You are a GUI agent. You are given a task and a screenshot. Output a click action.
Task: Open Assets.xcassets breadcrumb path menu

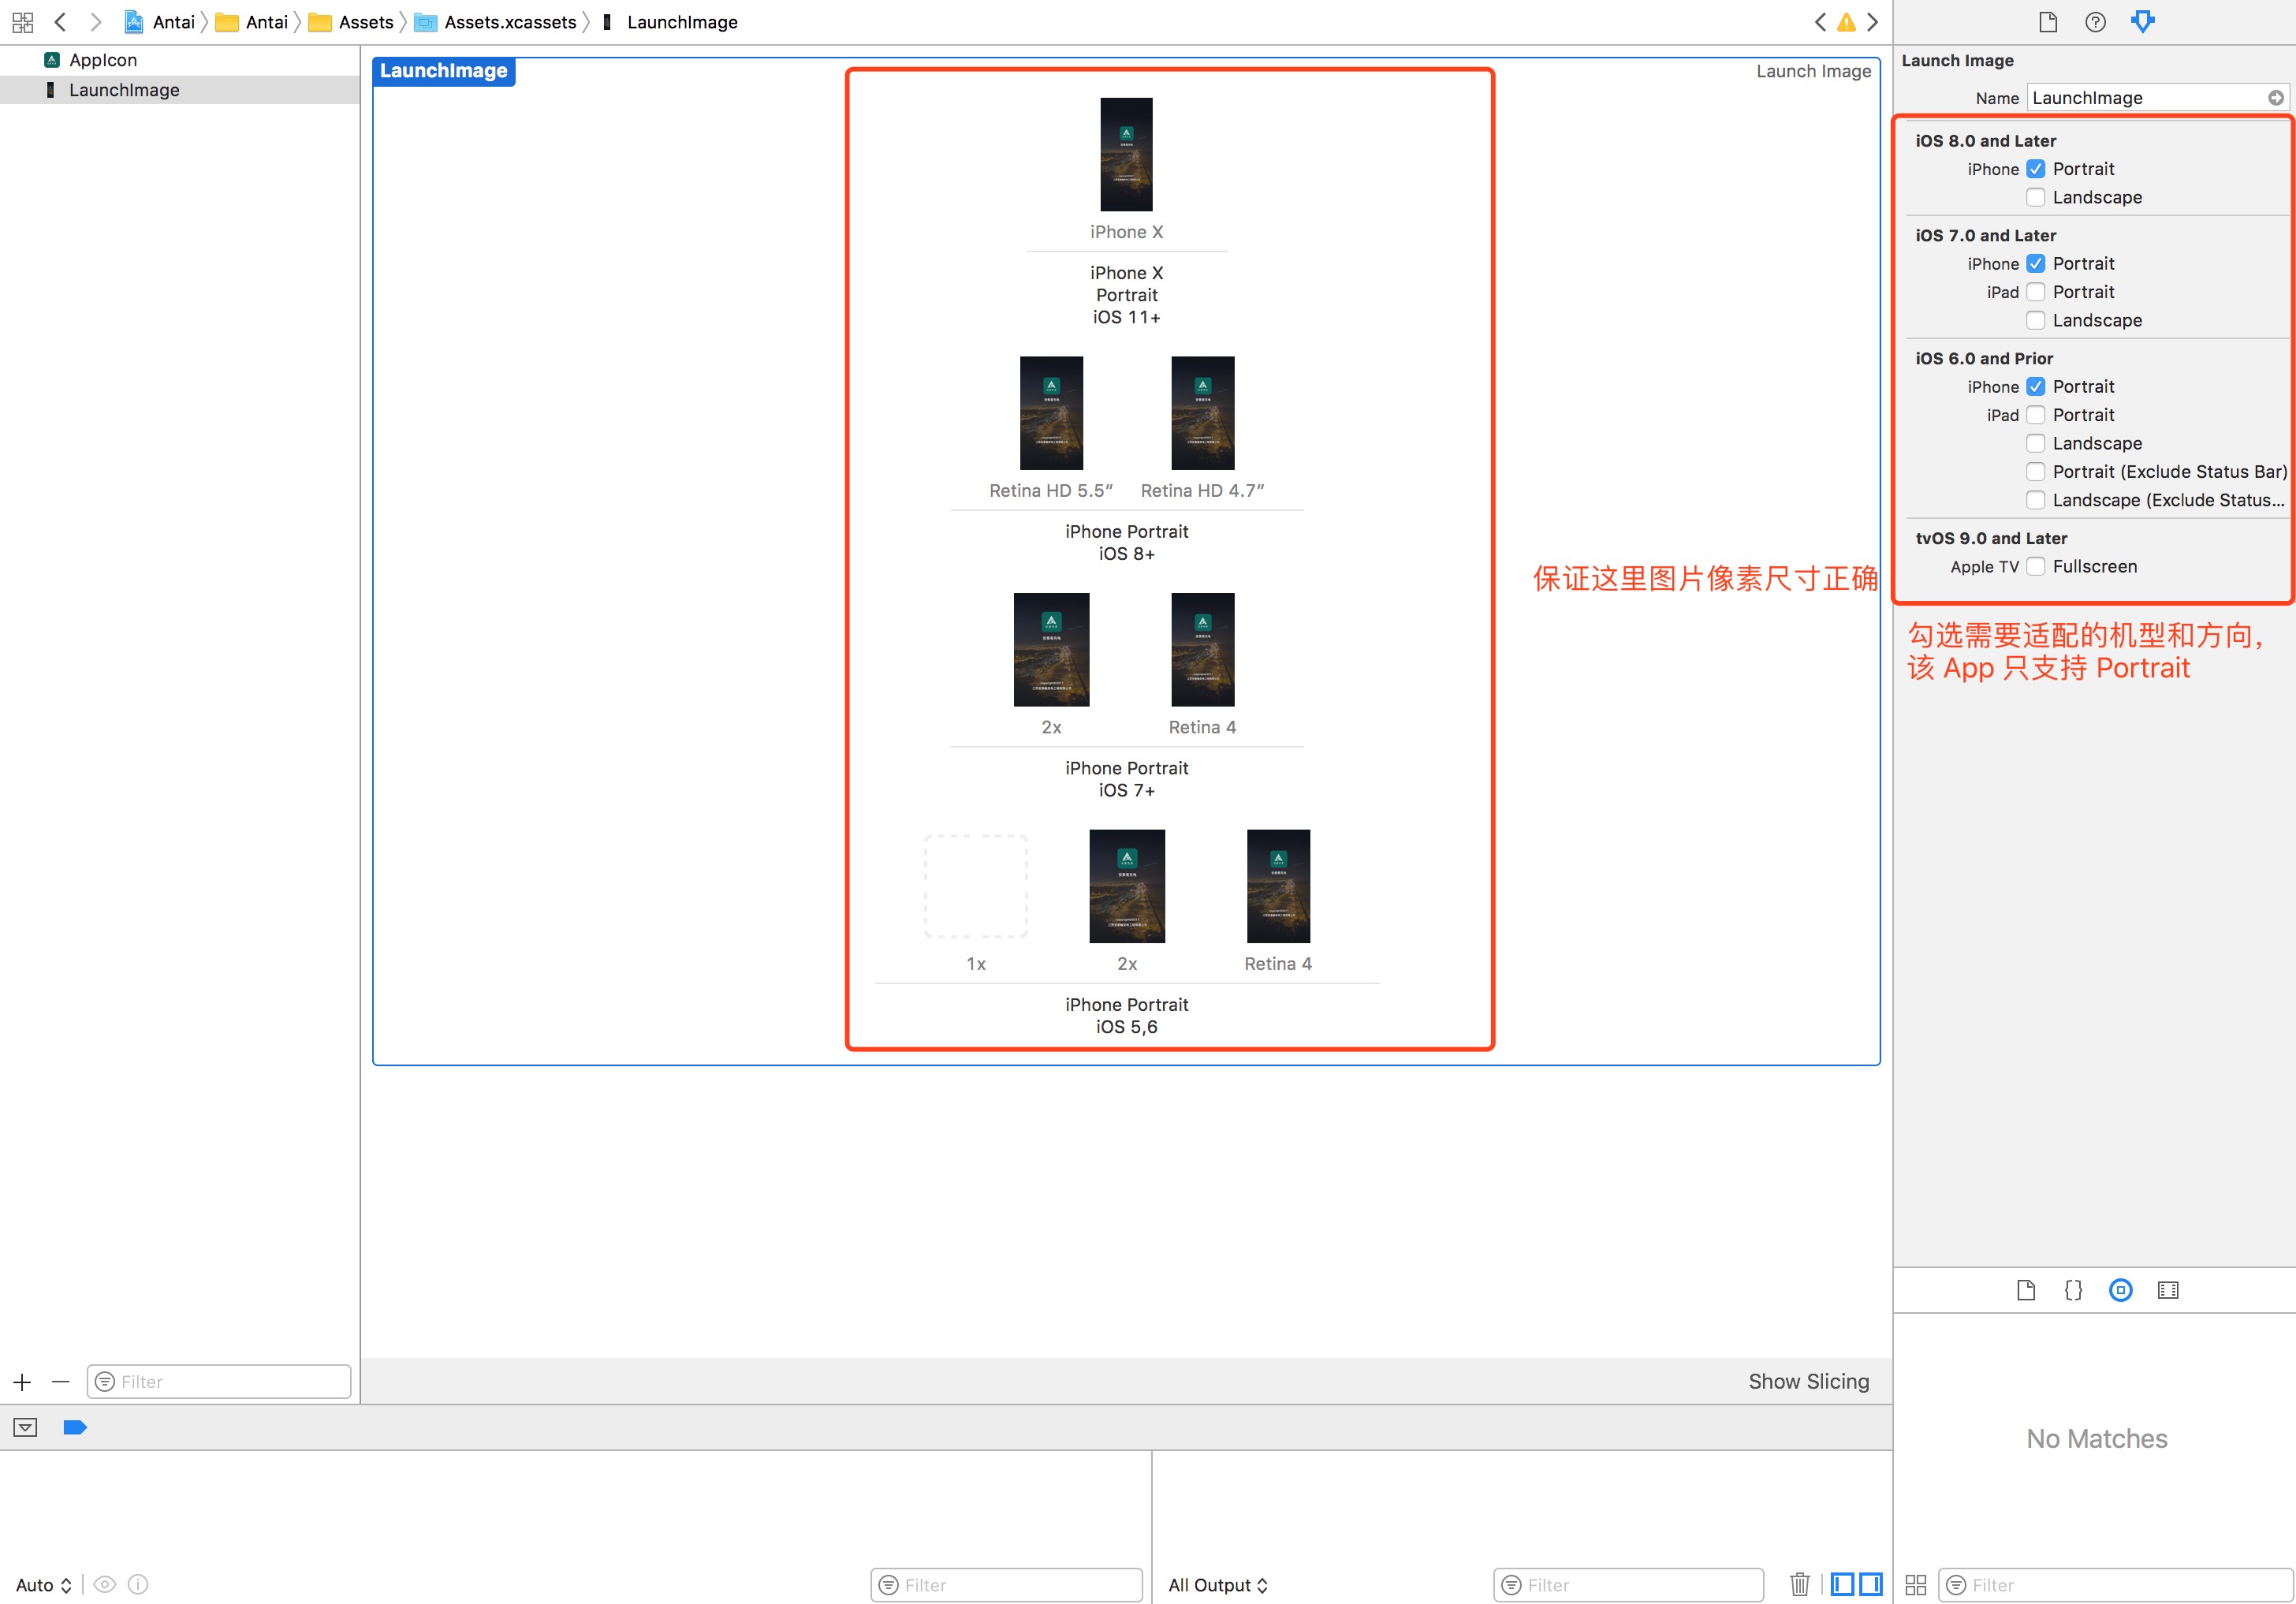[x=509, y=22]
